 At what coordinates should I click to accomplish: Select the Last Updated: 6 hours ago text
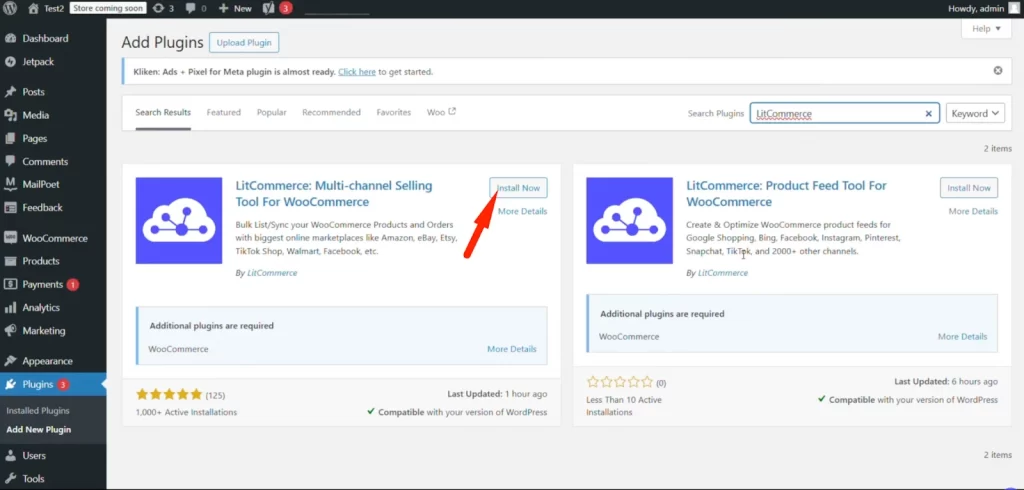946,382
